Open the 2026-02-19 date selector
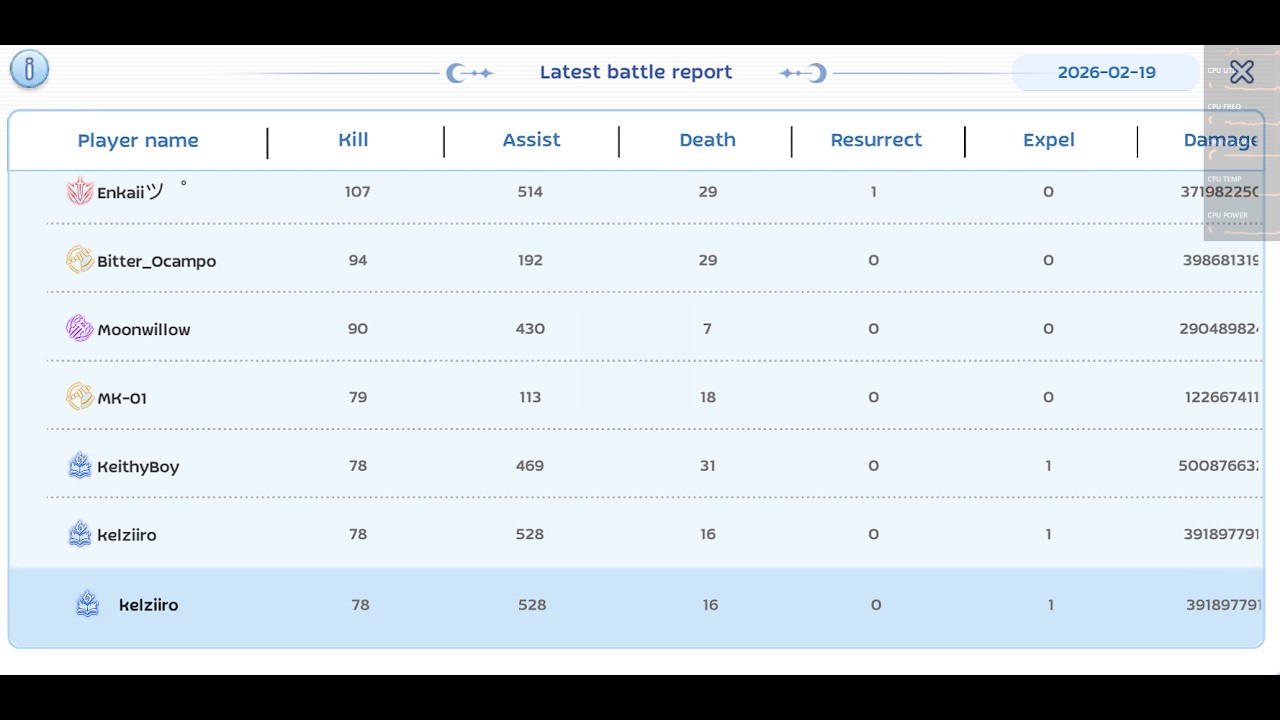Image resolution: width=1280 pixels, height=720 pixels. tap(1106, 72)
